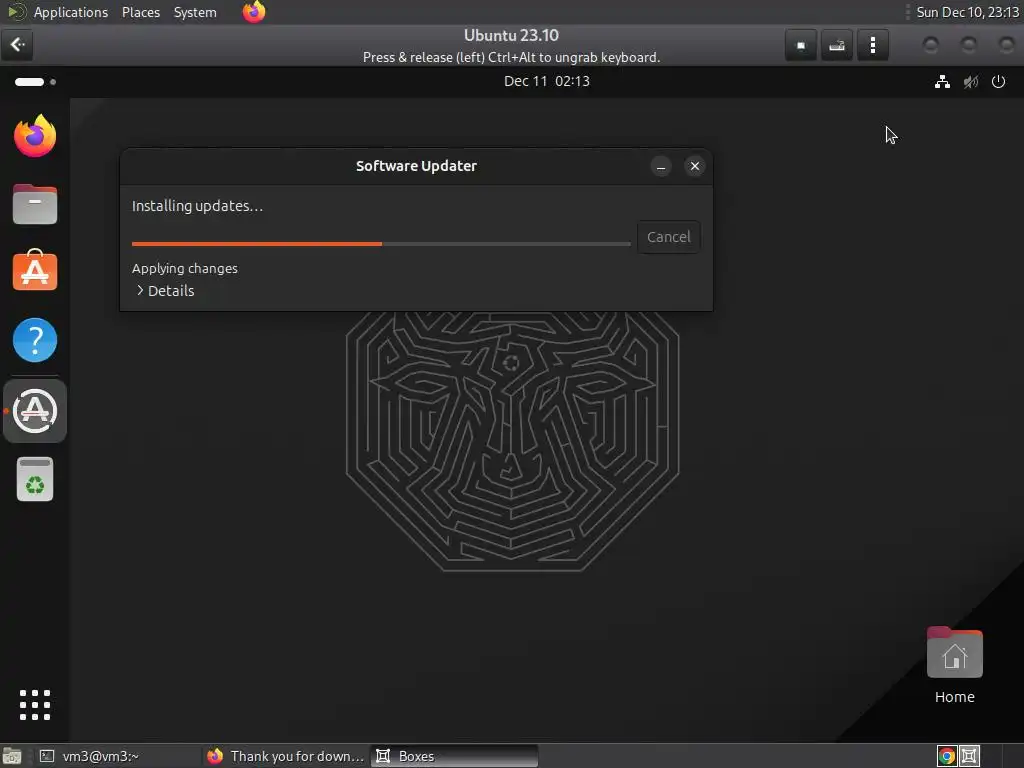Open the System menu

coord(195,12)
